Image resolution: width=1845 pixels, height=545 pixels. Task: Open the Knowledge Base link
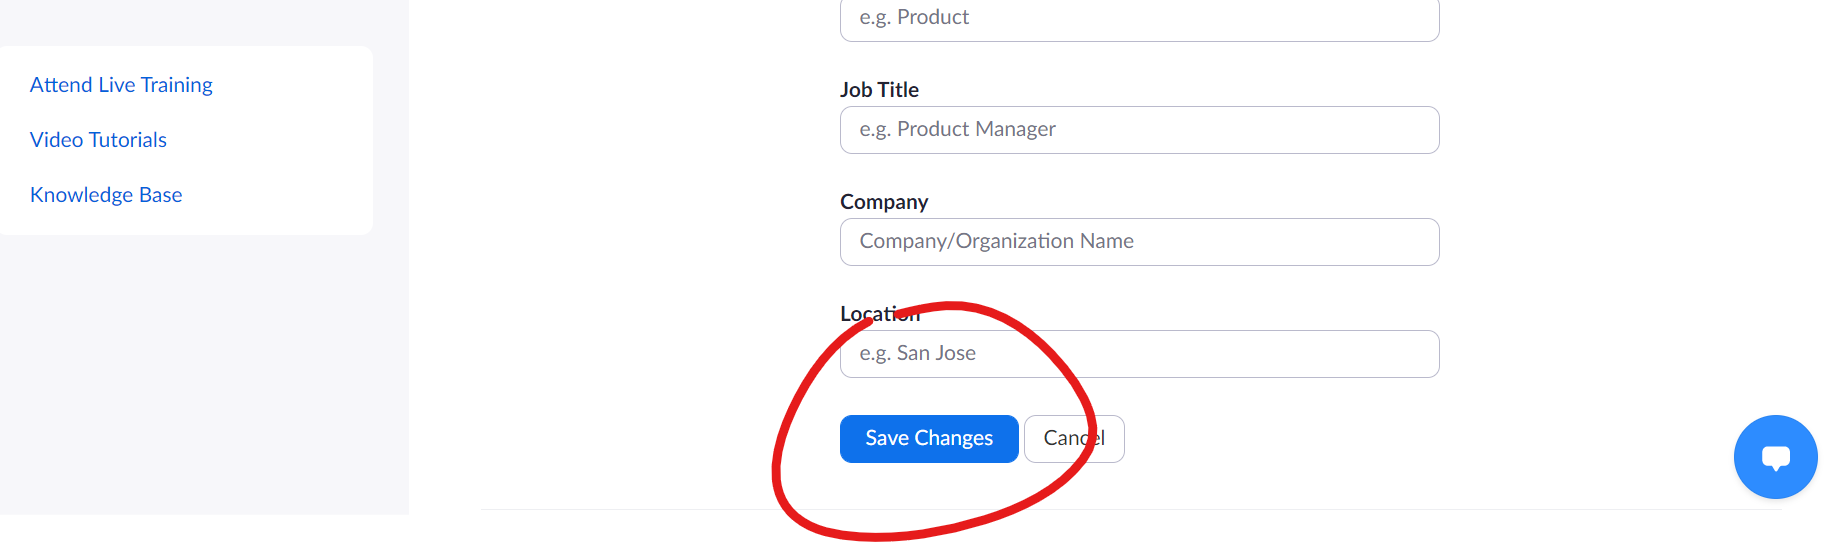(x=106, y=195)
